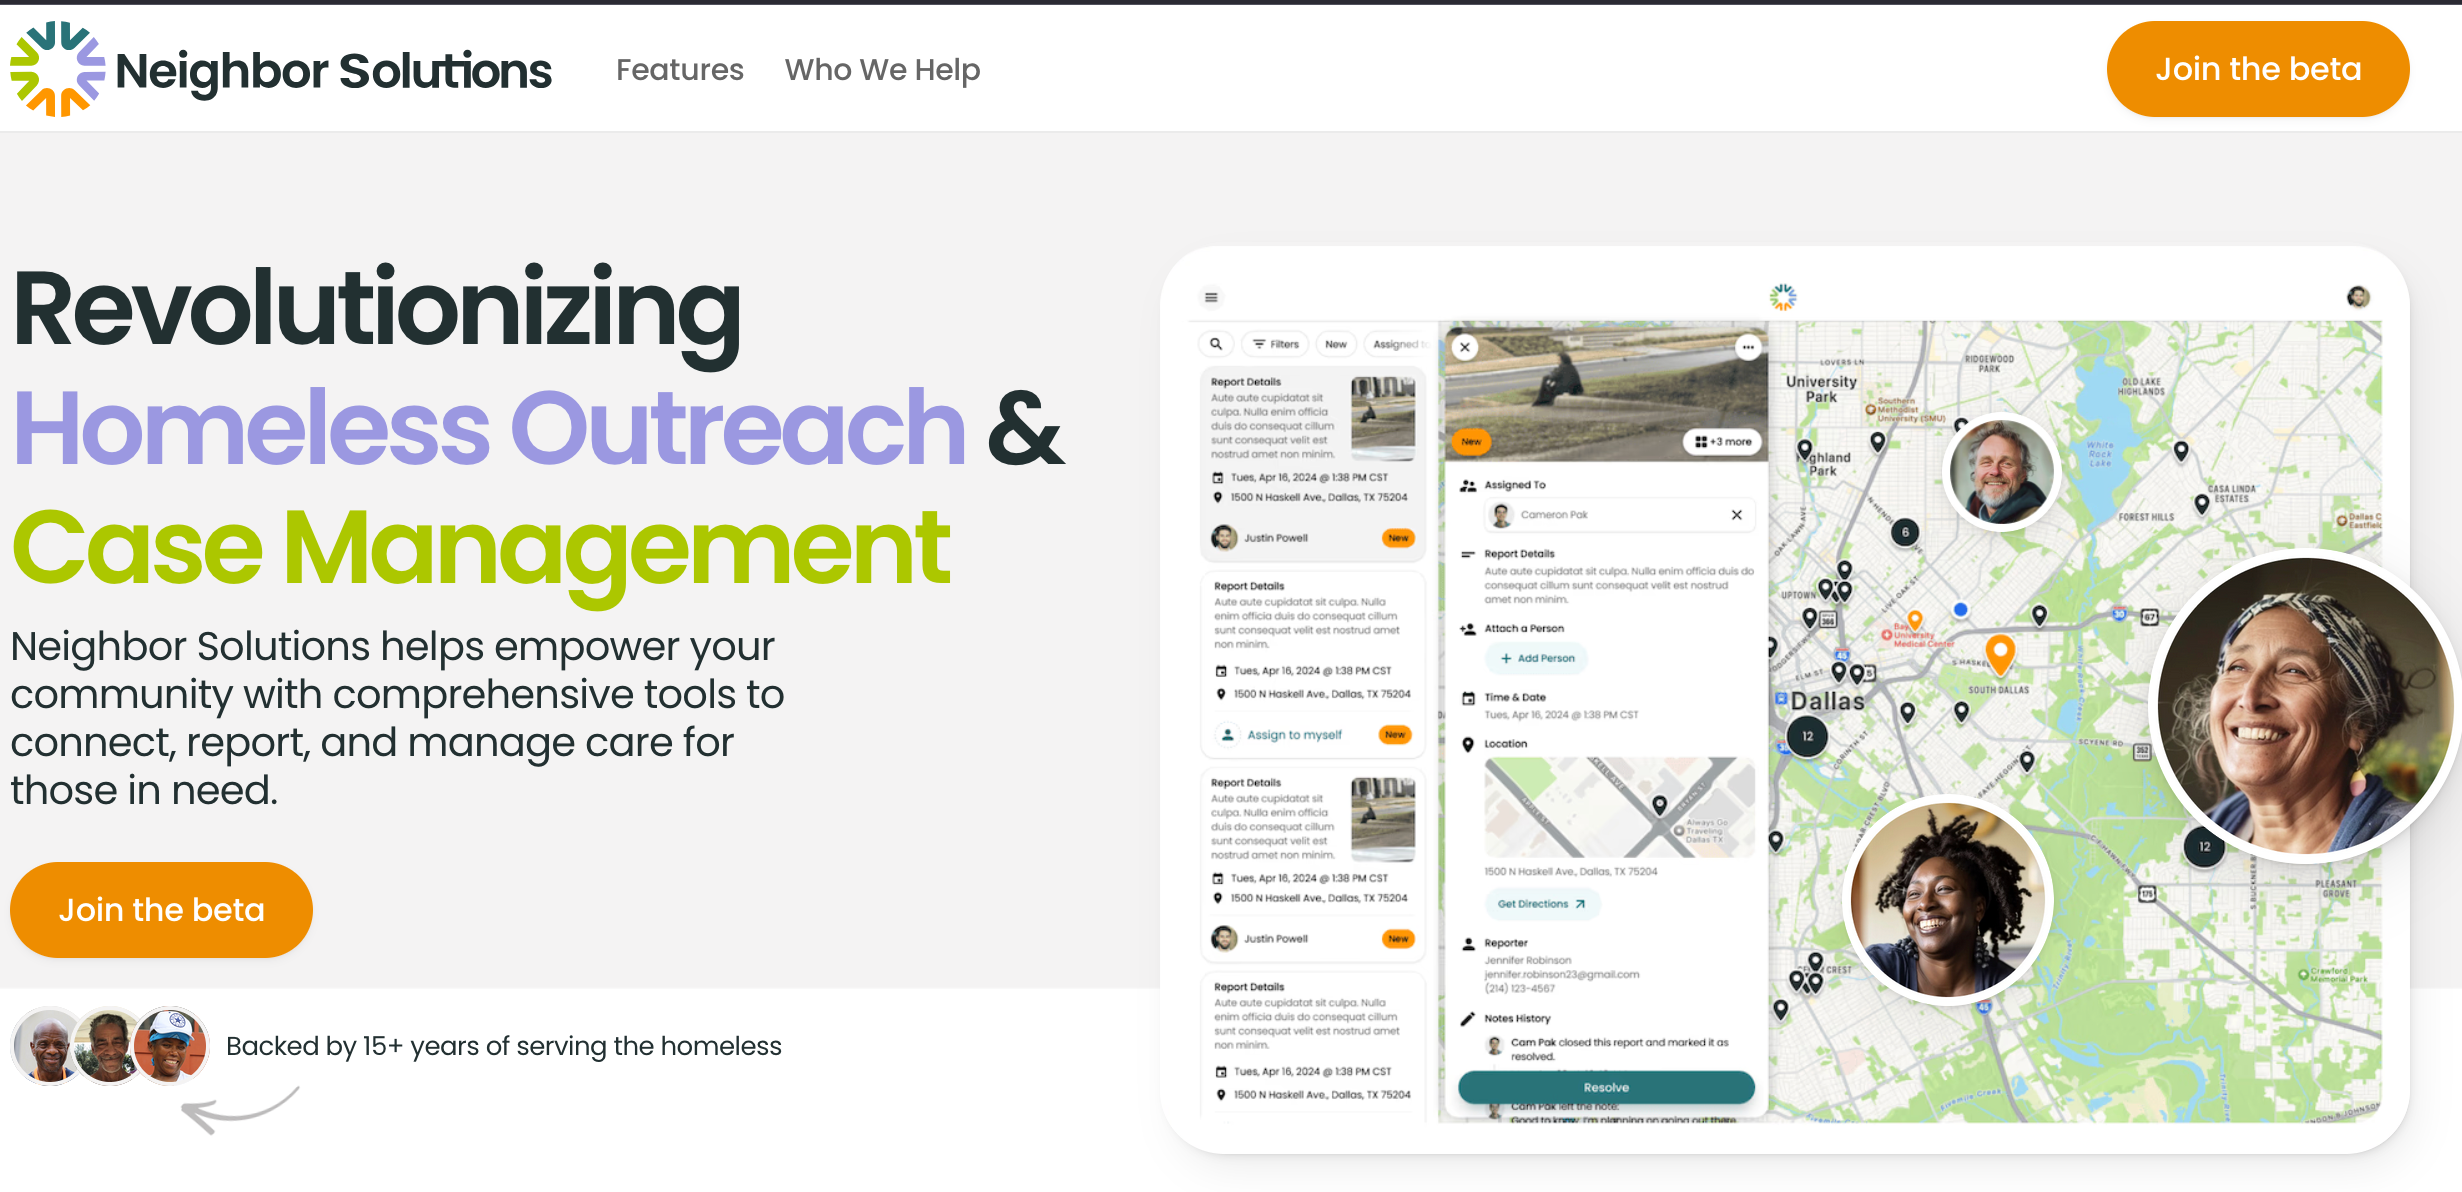Click the user avatar at preview top right
The height and width of the screenshot is (1192, 2462).
pyautogui.click(x=2357, y=297)
